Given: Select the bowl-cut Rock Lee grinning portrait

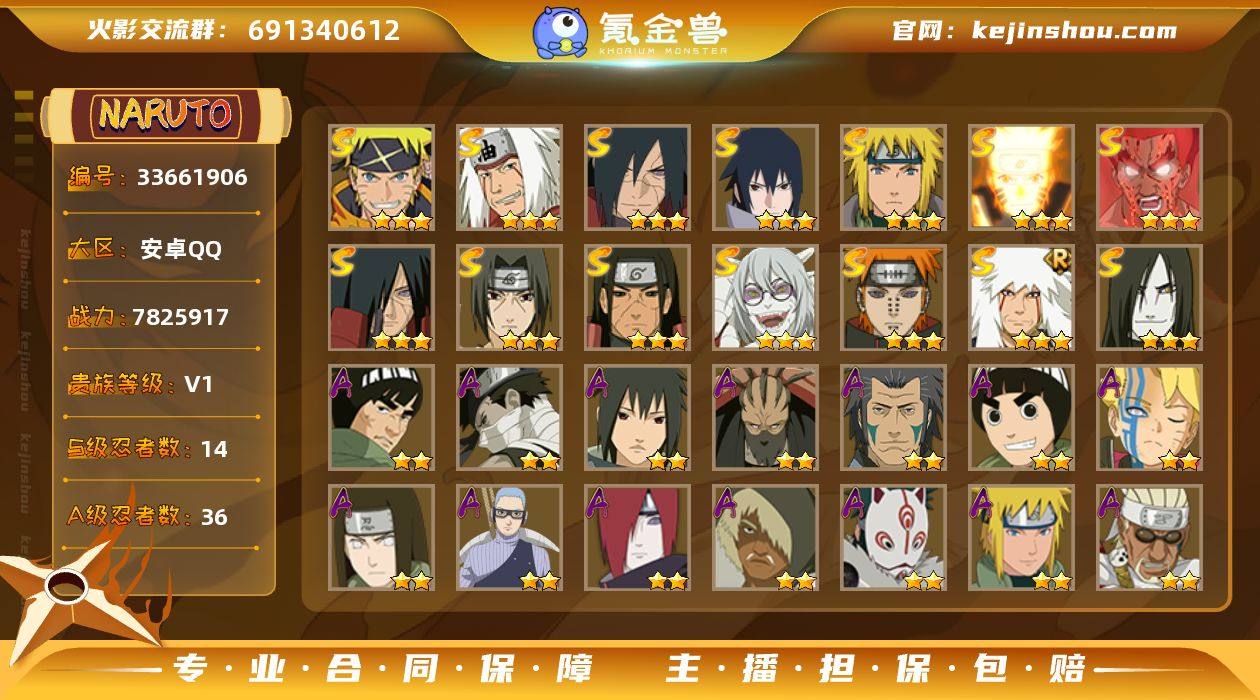Looking at the screenshot, I should [1021, 417].
